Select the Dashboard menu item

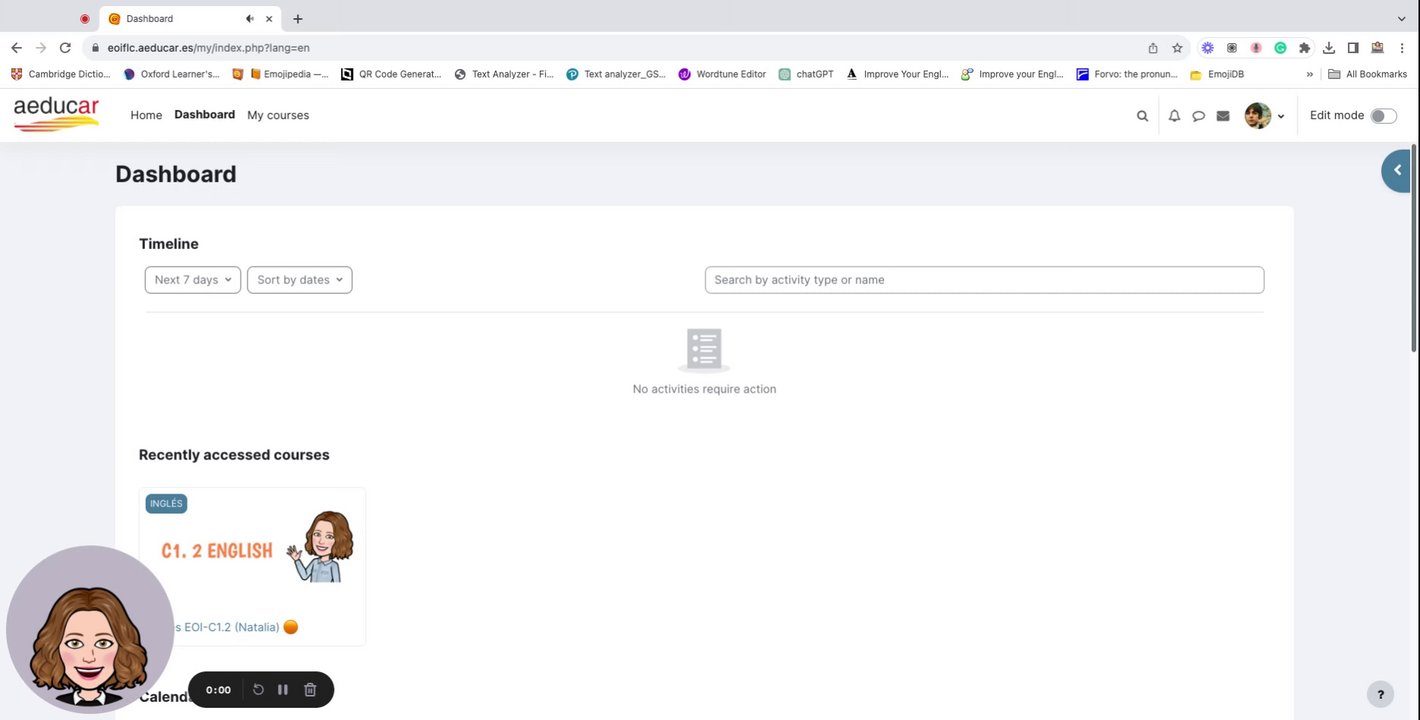click(204, 115)
